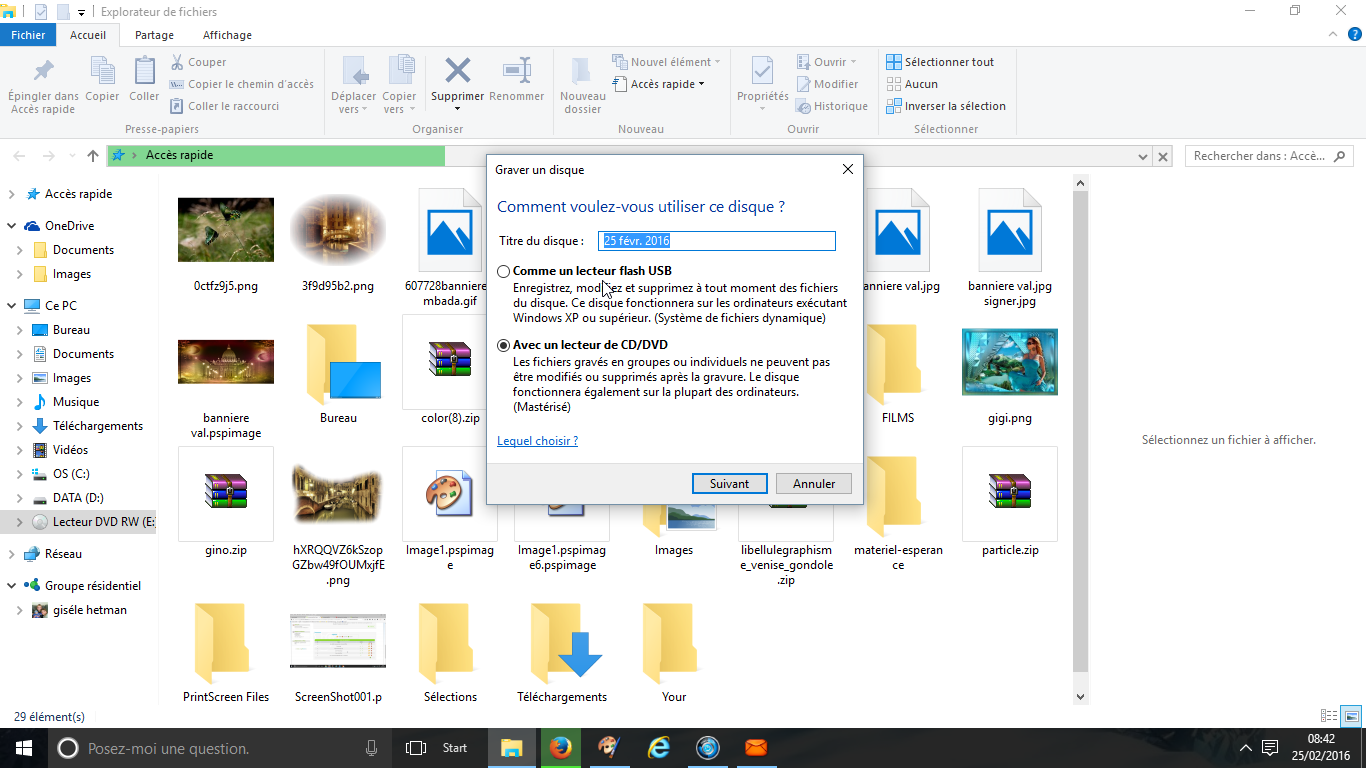
Task: Click 'Sélectionner tout' in the ribbon
Action: click(x=940, y=62)
